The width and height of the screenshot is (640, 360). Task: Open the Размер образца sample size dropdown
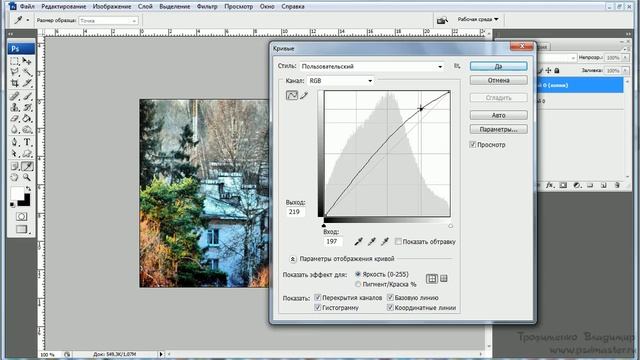click(x=108, y=20)
